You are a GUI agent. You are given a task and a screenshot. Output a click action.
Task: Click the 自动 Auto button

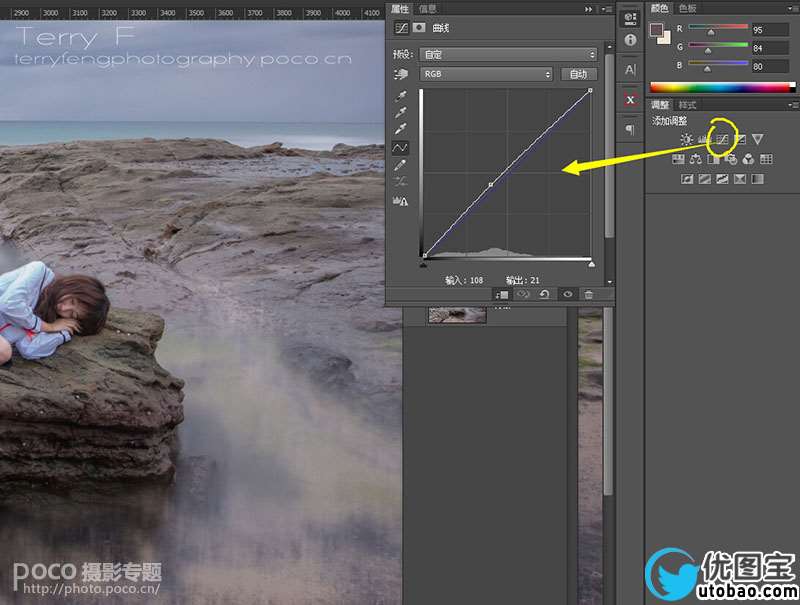[579, 74]
